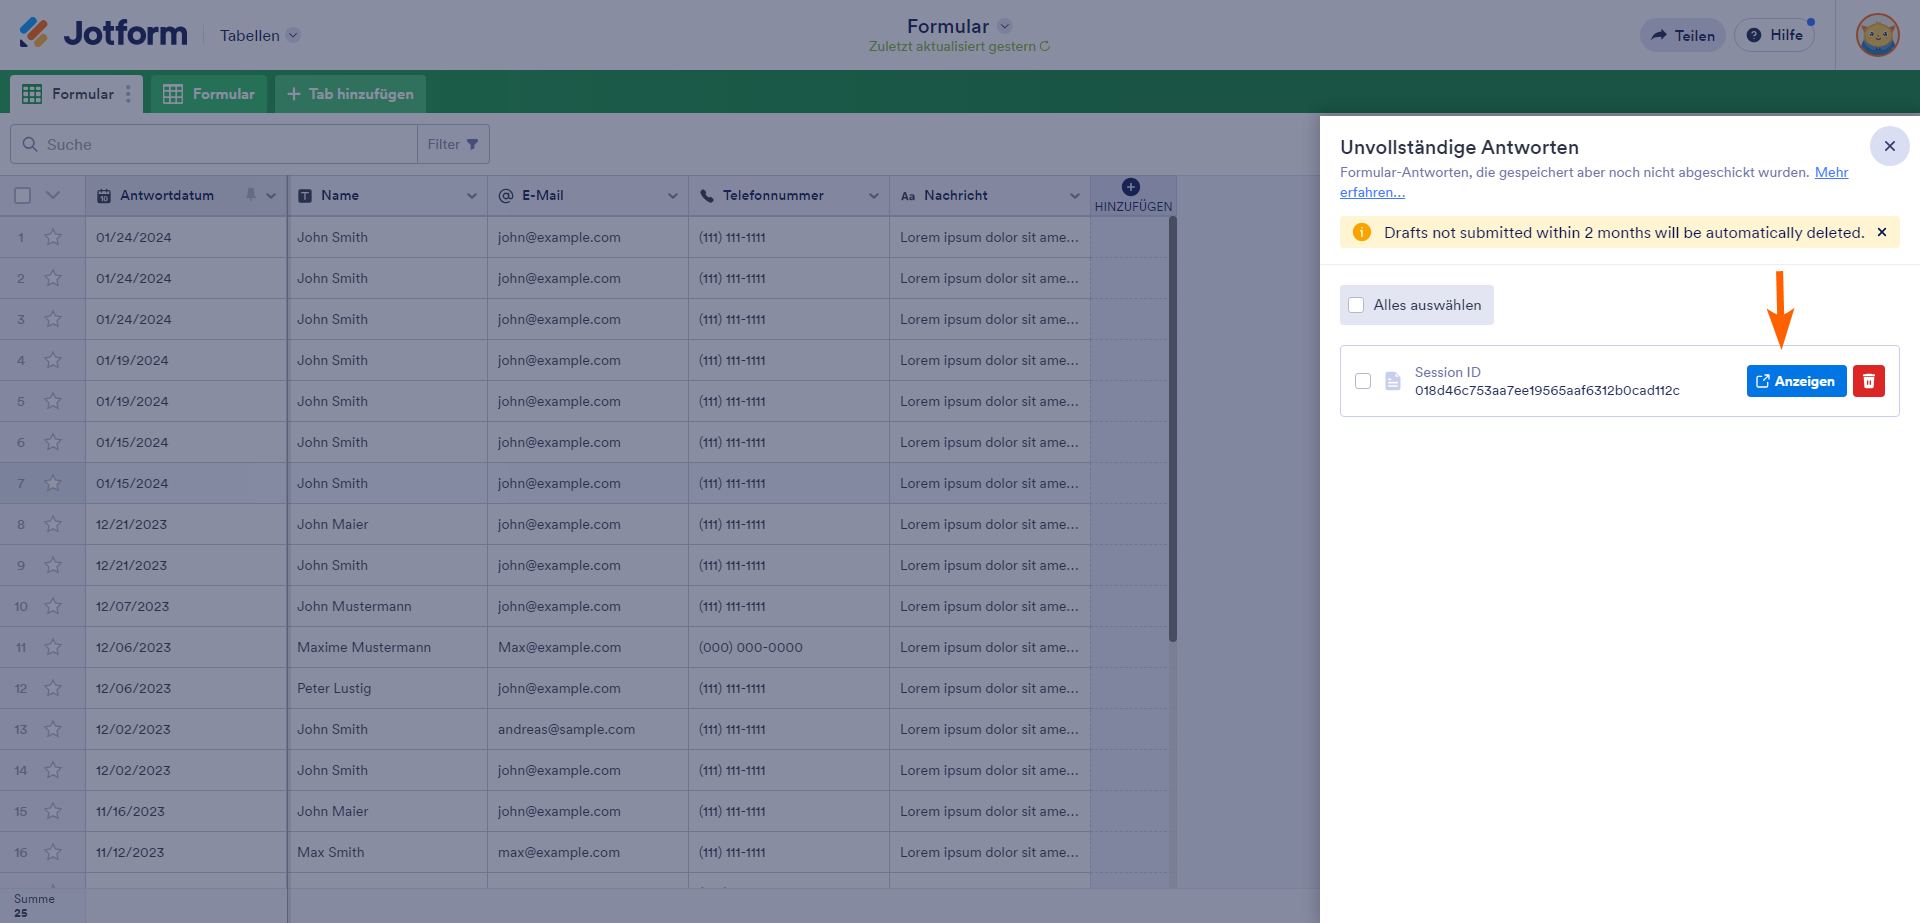Click the HINZUFÜGEN plus column icon
Viewport: 1920px width, 923px height.
1131,187
